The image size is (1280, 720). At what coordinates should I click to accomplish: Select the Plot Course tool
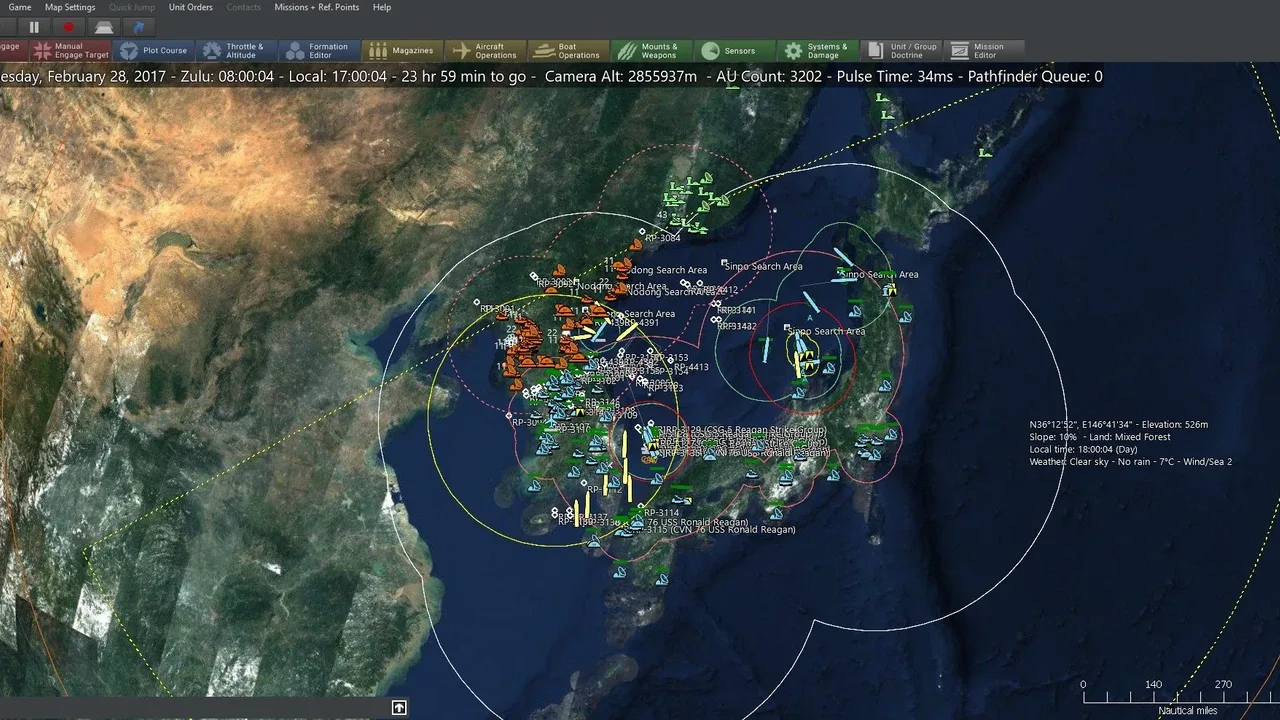pyautogui.click(x=153, y=50)
